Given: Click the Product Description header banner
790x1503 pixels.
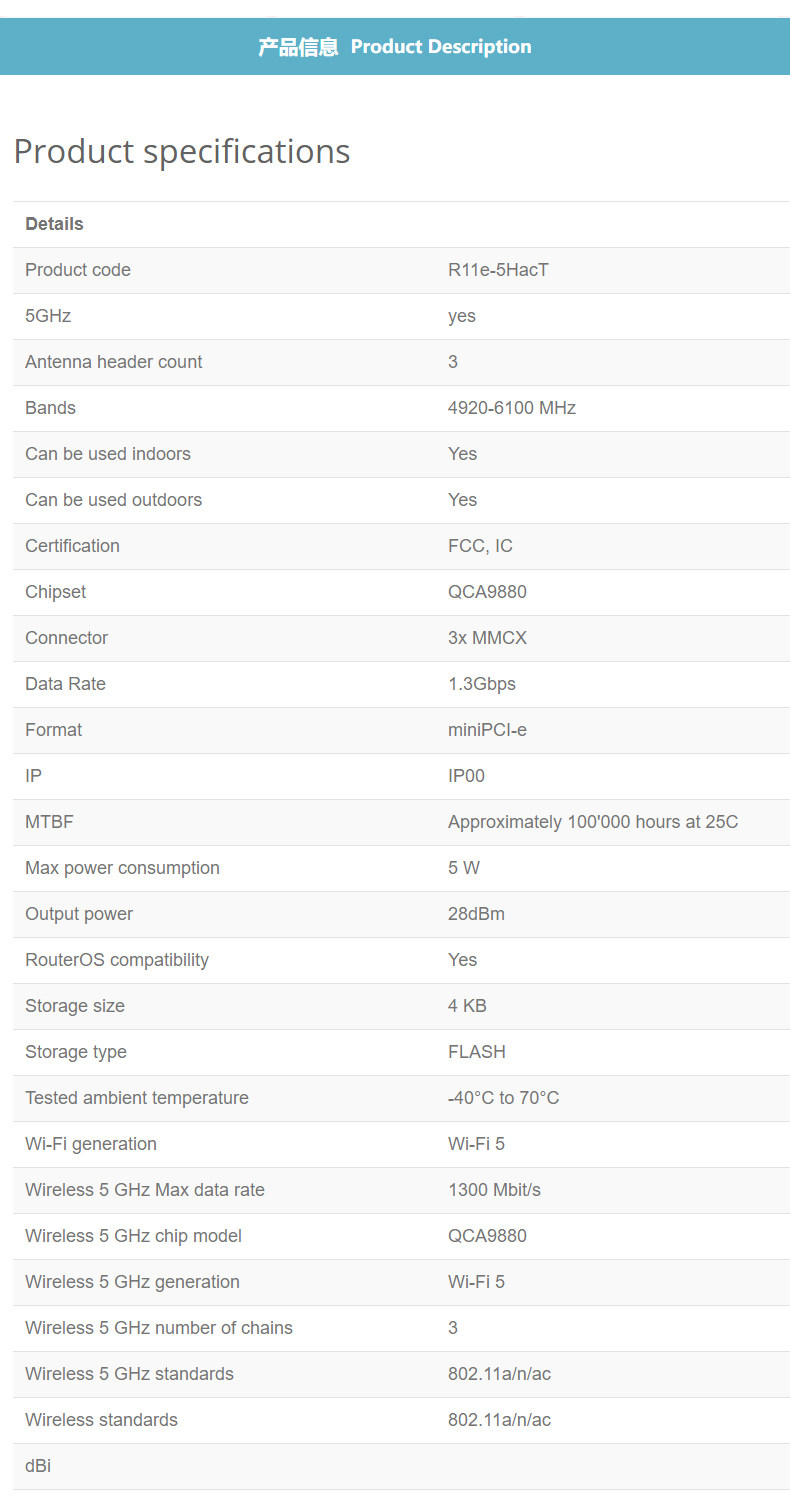Looking at the screenshot, I should point(395,46).
